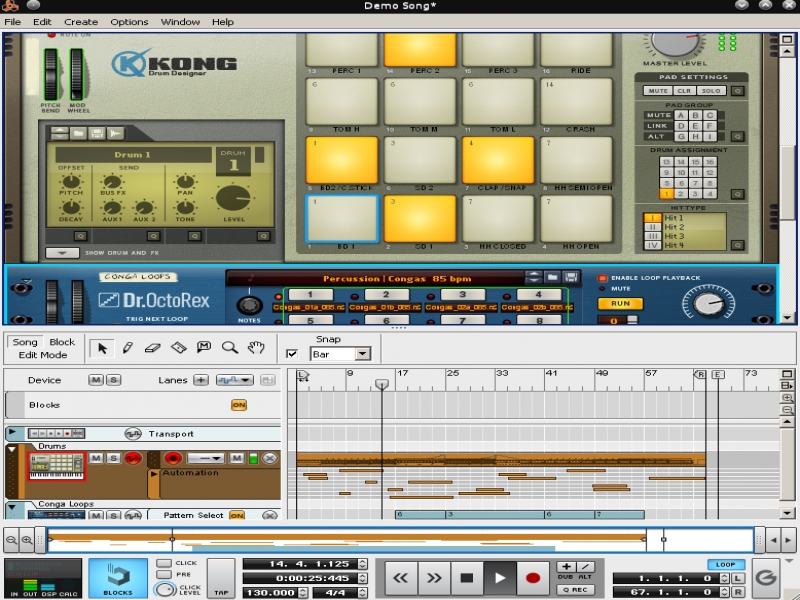Open patch browser folder icon on Dr. OctoRex
The image size is (800, 600).
551,277
